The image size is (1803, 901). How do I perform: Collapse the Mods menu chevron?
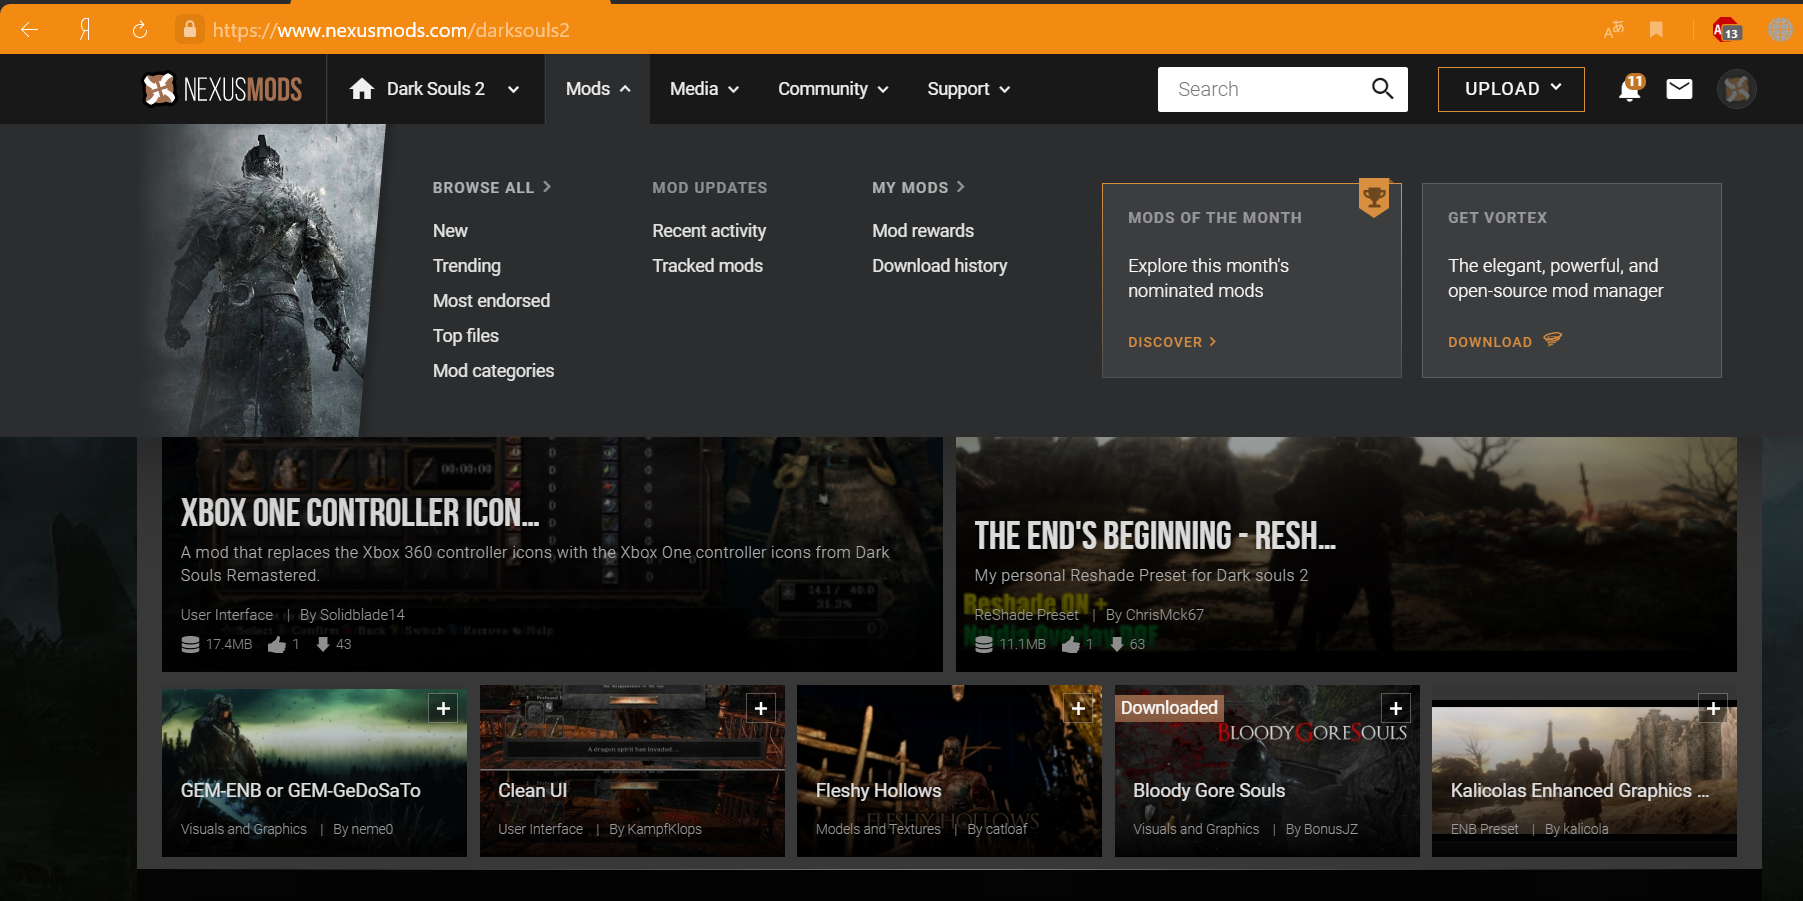[625, 89]
